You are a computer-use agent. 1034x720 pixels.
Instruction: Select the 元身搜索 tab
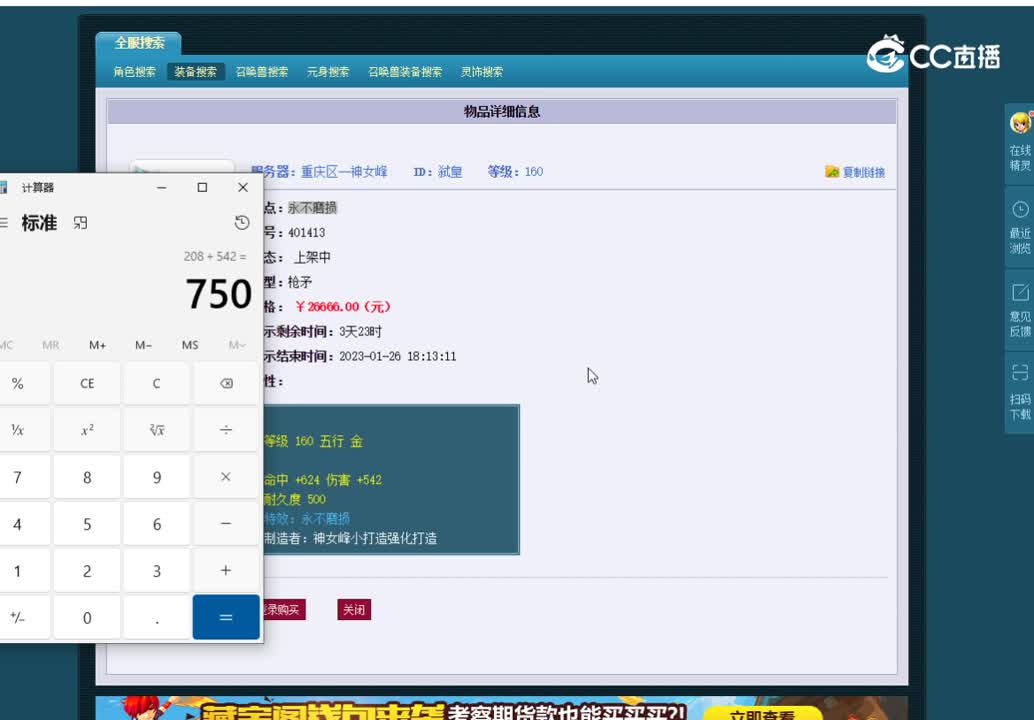click(x=327, y=72)
